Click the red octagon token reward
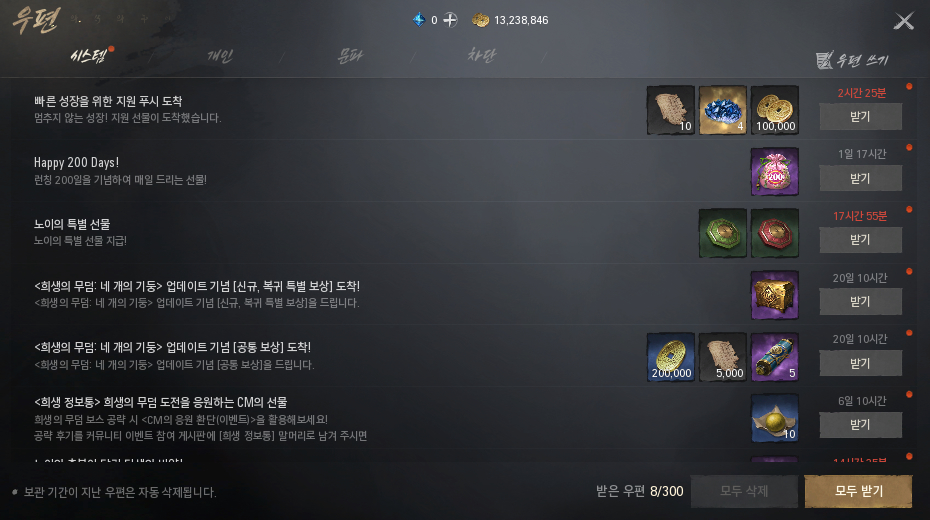Screen dimensions: 930x520 pyautogui.click(x=775, y=233)
